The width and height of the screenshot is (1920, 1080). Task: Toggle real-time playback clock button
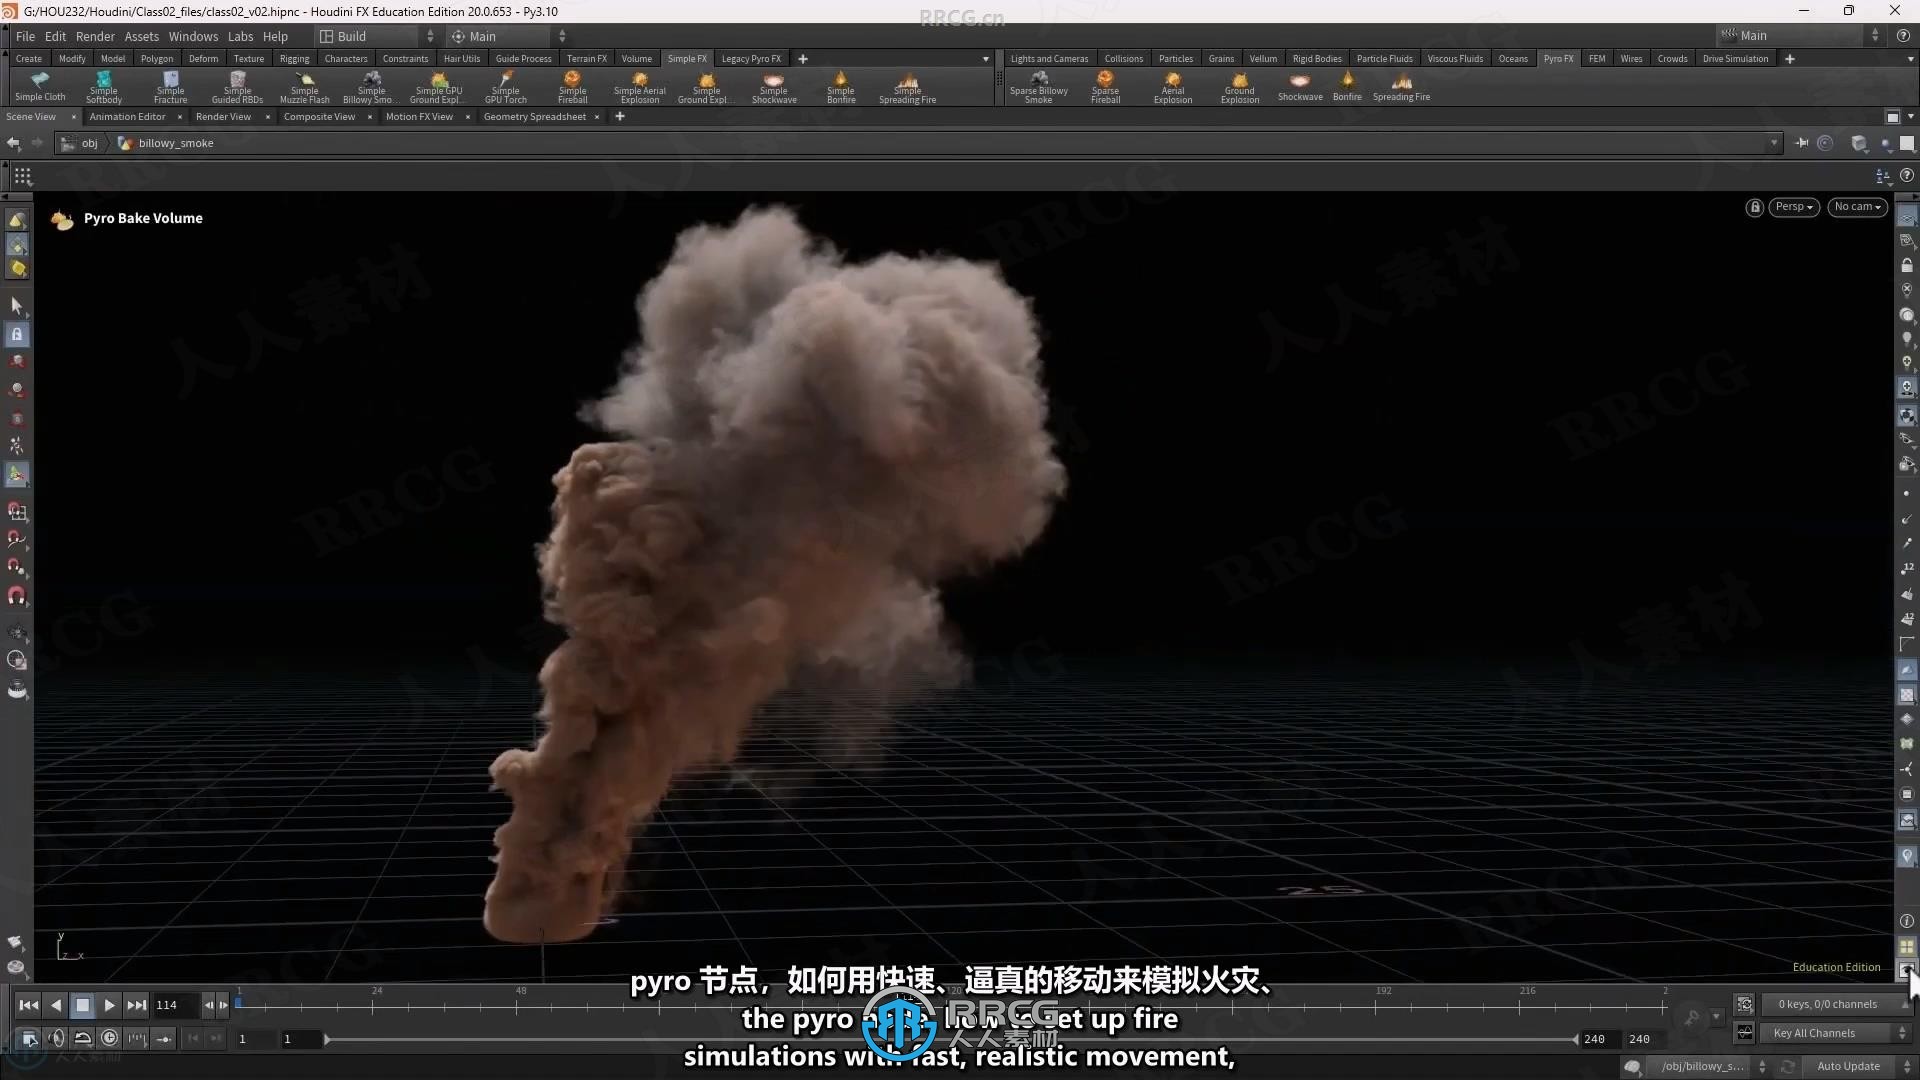coord(109,1038)
